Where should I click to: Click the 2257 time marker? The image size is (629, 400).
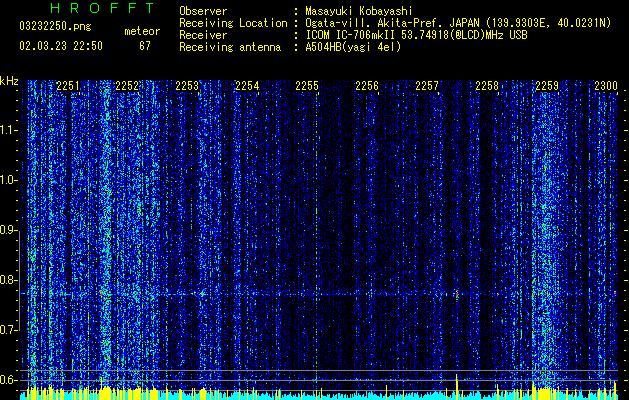click(427, 86)
